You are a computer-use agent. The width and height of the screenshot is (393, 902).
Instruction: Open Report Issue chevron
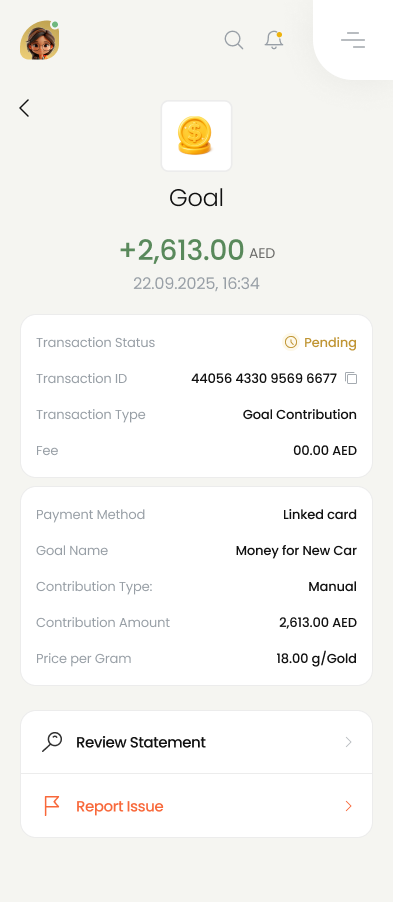[x=348, y=806]
